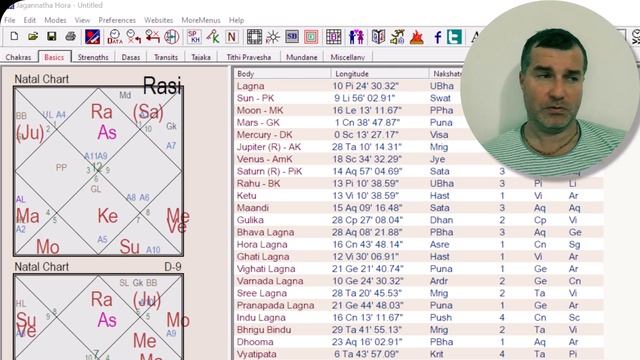This screenshot has height=360, width=640.
Task: Click the N toolbar icon
Action: [x=232, y=37]
